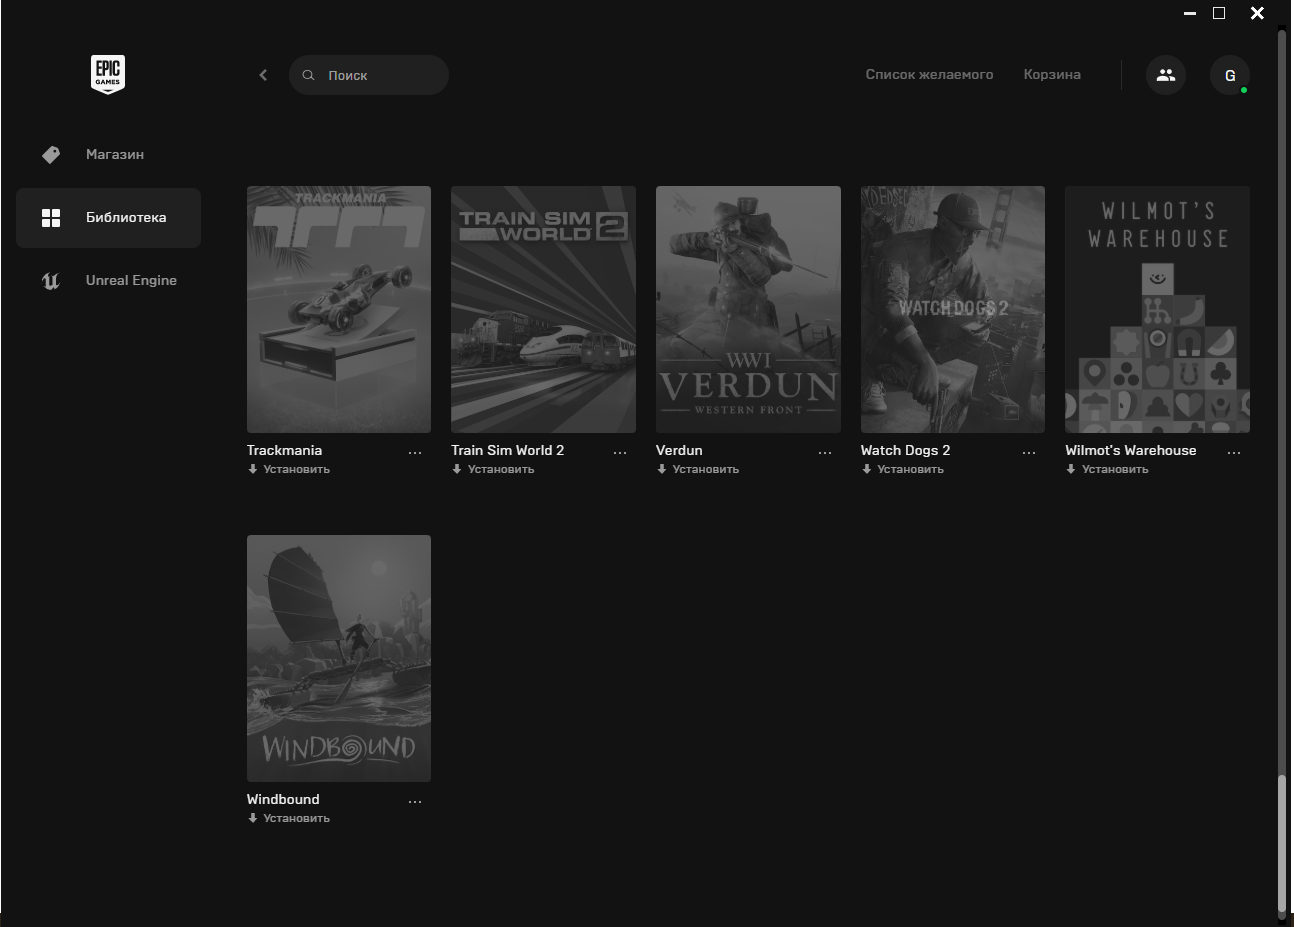1294x927 pixels.
Task: Install Windbound via Установить
Action: [x=289, y=818]
